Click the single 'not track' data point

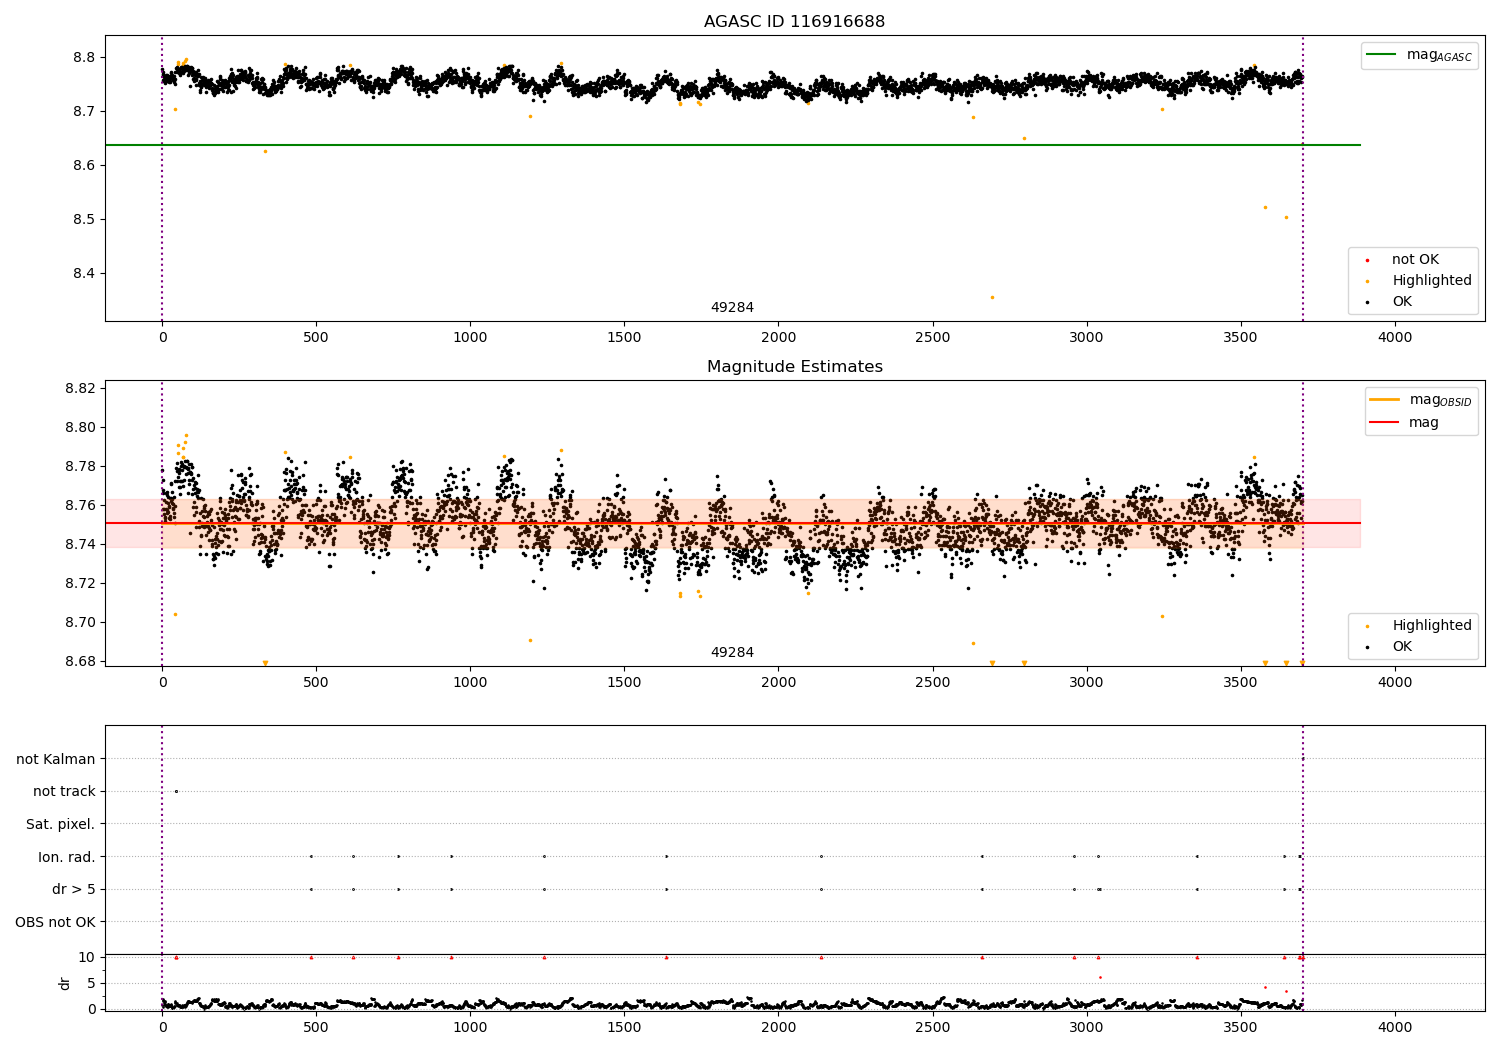pyautogui.click(x=176, y=791)
